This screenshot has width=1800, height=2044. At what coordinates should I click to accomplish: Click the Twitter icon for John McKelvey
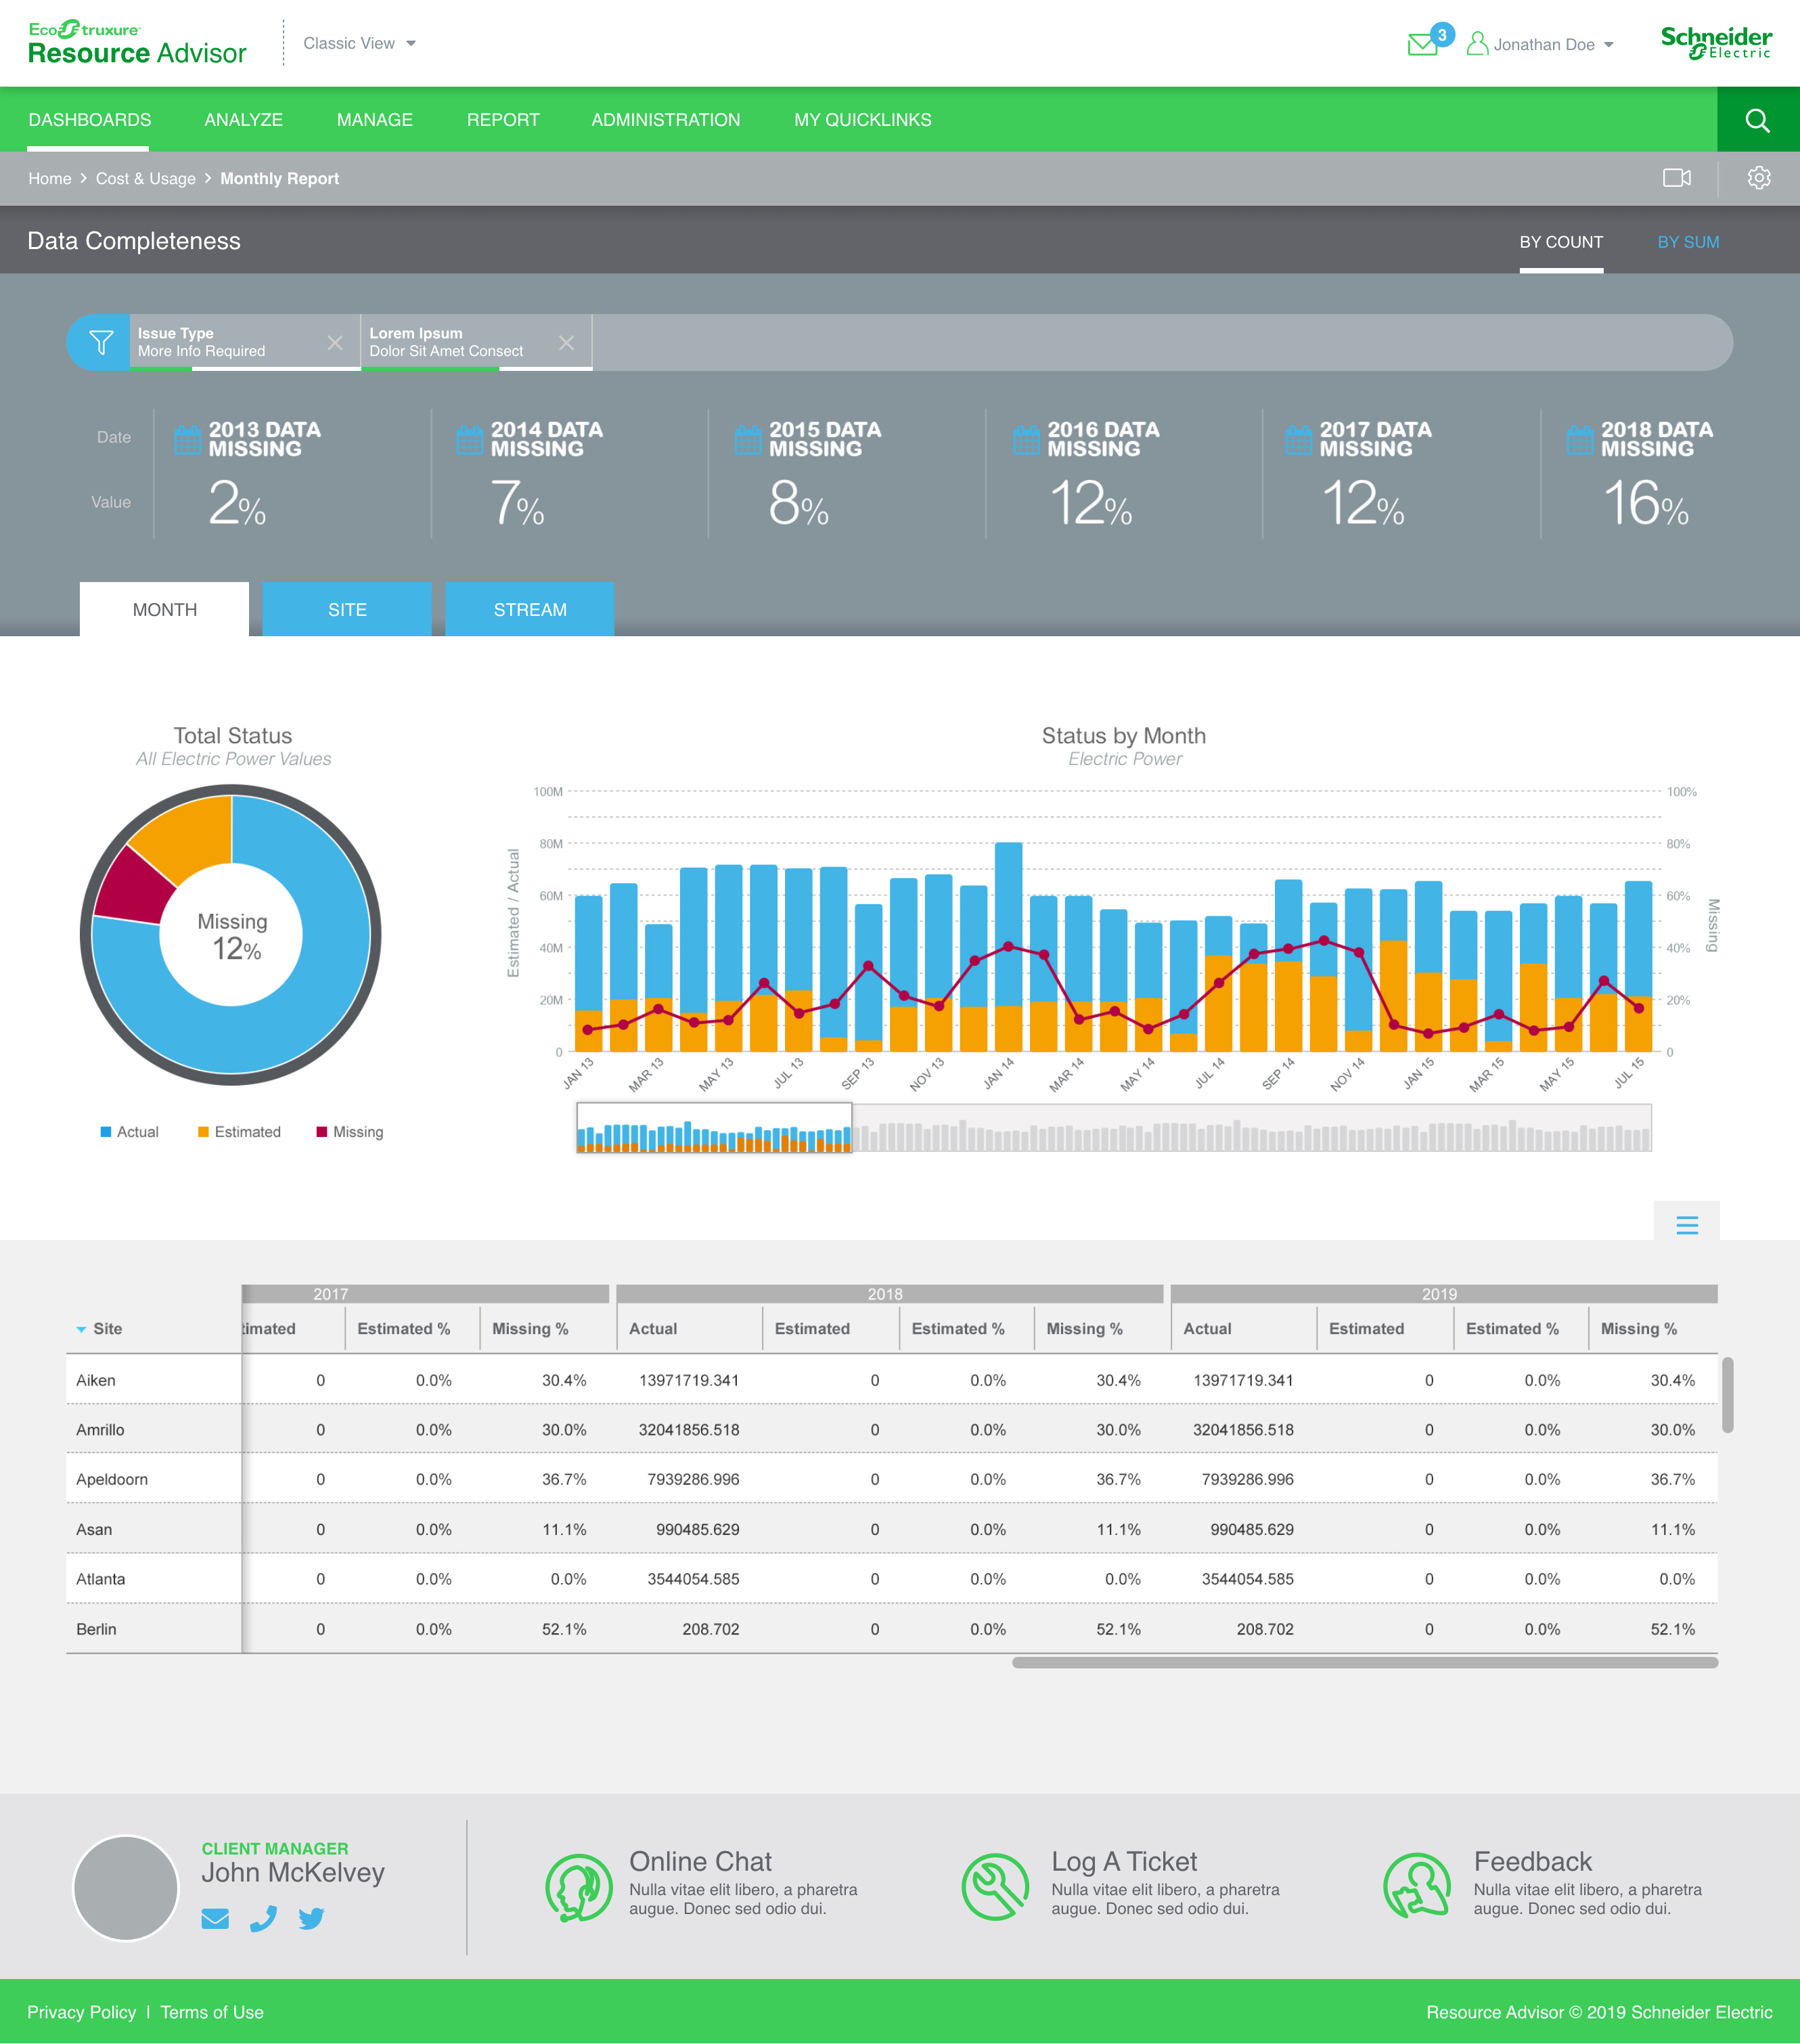(311, 1918)
